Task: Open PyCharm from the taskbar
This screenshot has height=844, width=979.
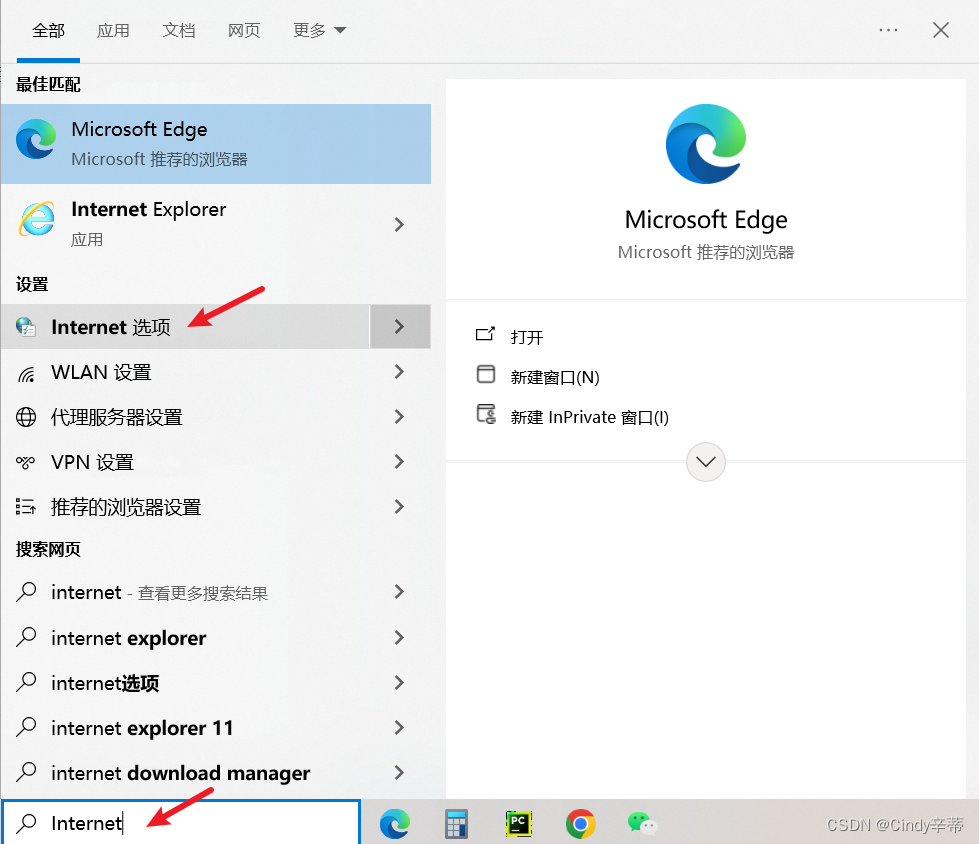Action: (518, 824)
